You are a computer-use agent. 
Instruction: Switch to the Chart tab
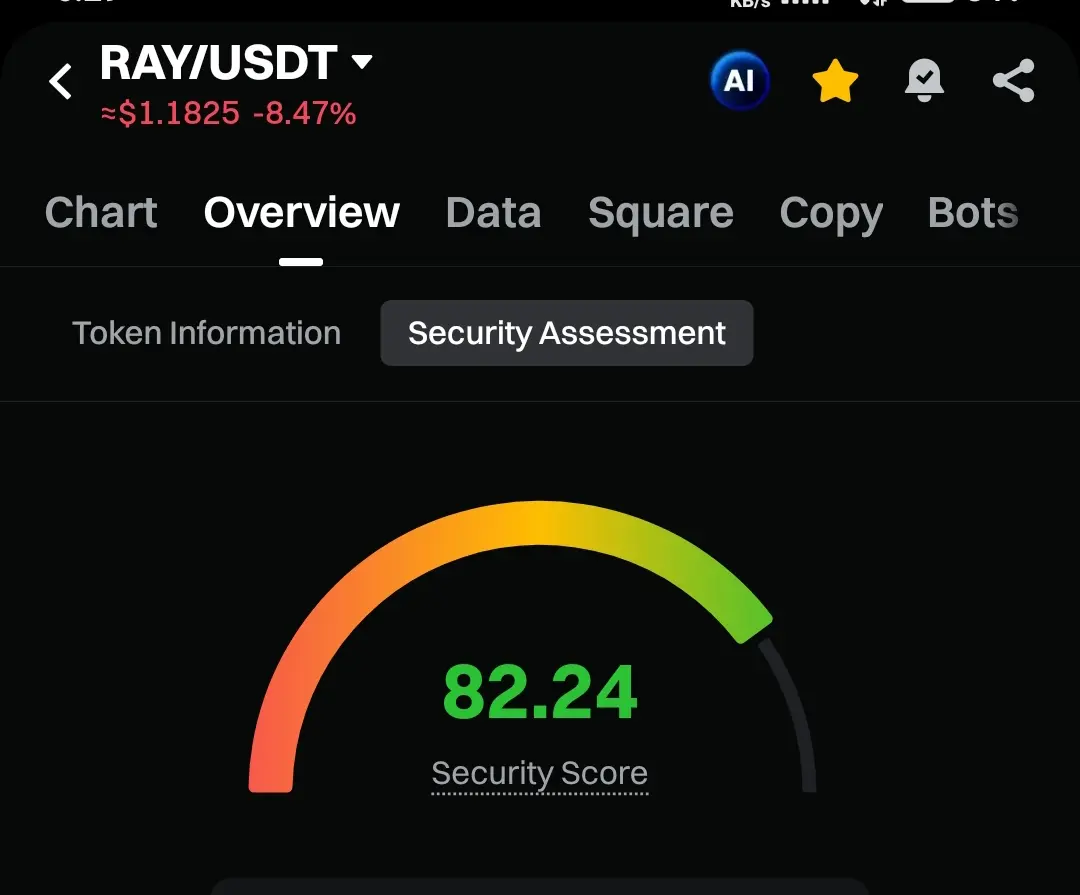tap(101, 213)
